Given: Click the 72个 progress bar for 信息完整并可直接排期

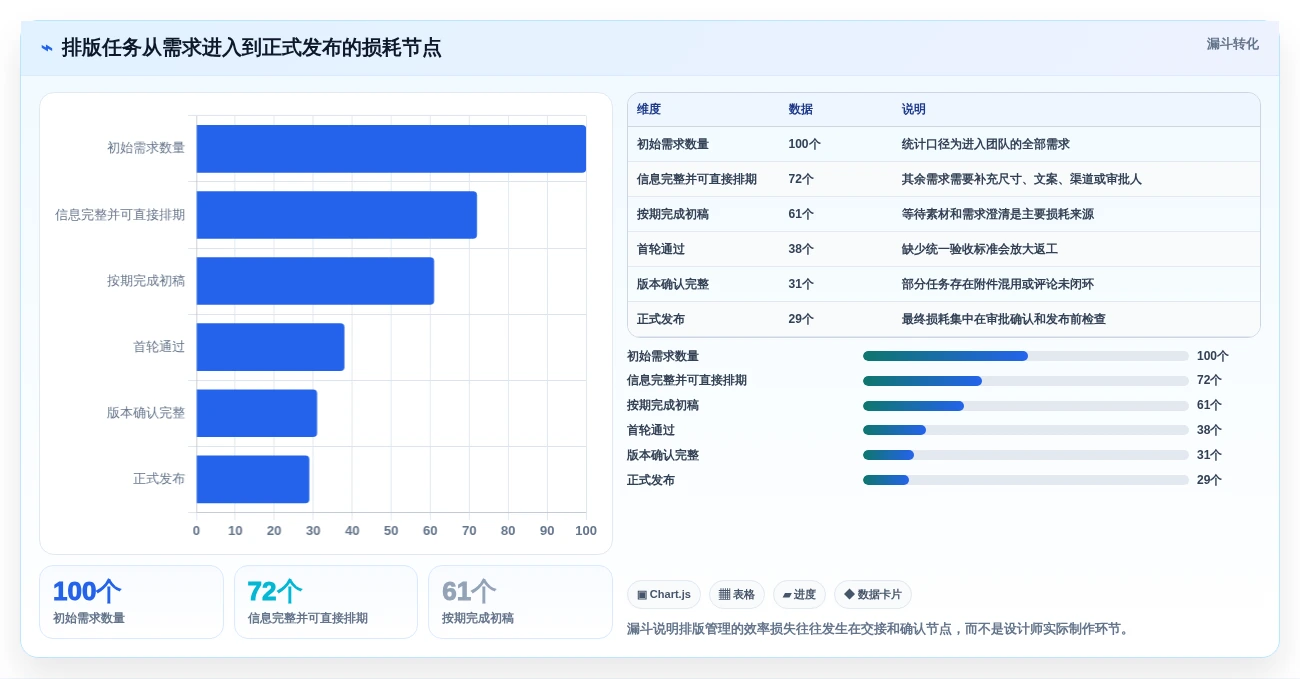Looking at the screenshot, I should pyautogui.click(x=1026, y=381).
